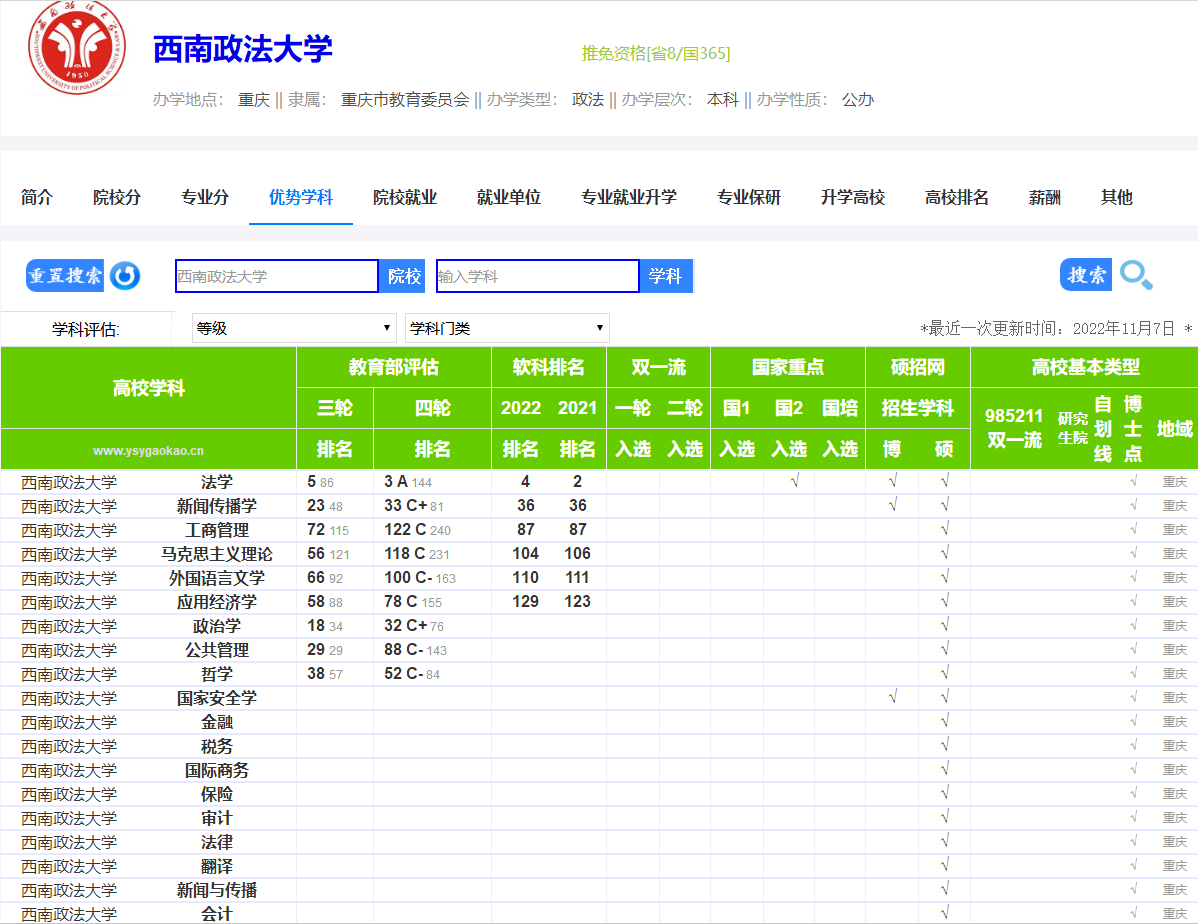Click the 外国语言文学 subject row
This screenshot has height=924, width=1198.
click(x=598, y=578)
